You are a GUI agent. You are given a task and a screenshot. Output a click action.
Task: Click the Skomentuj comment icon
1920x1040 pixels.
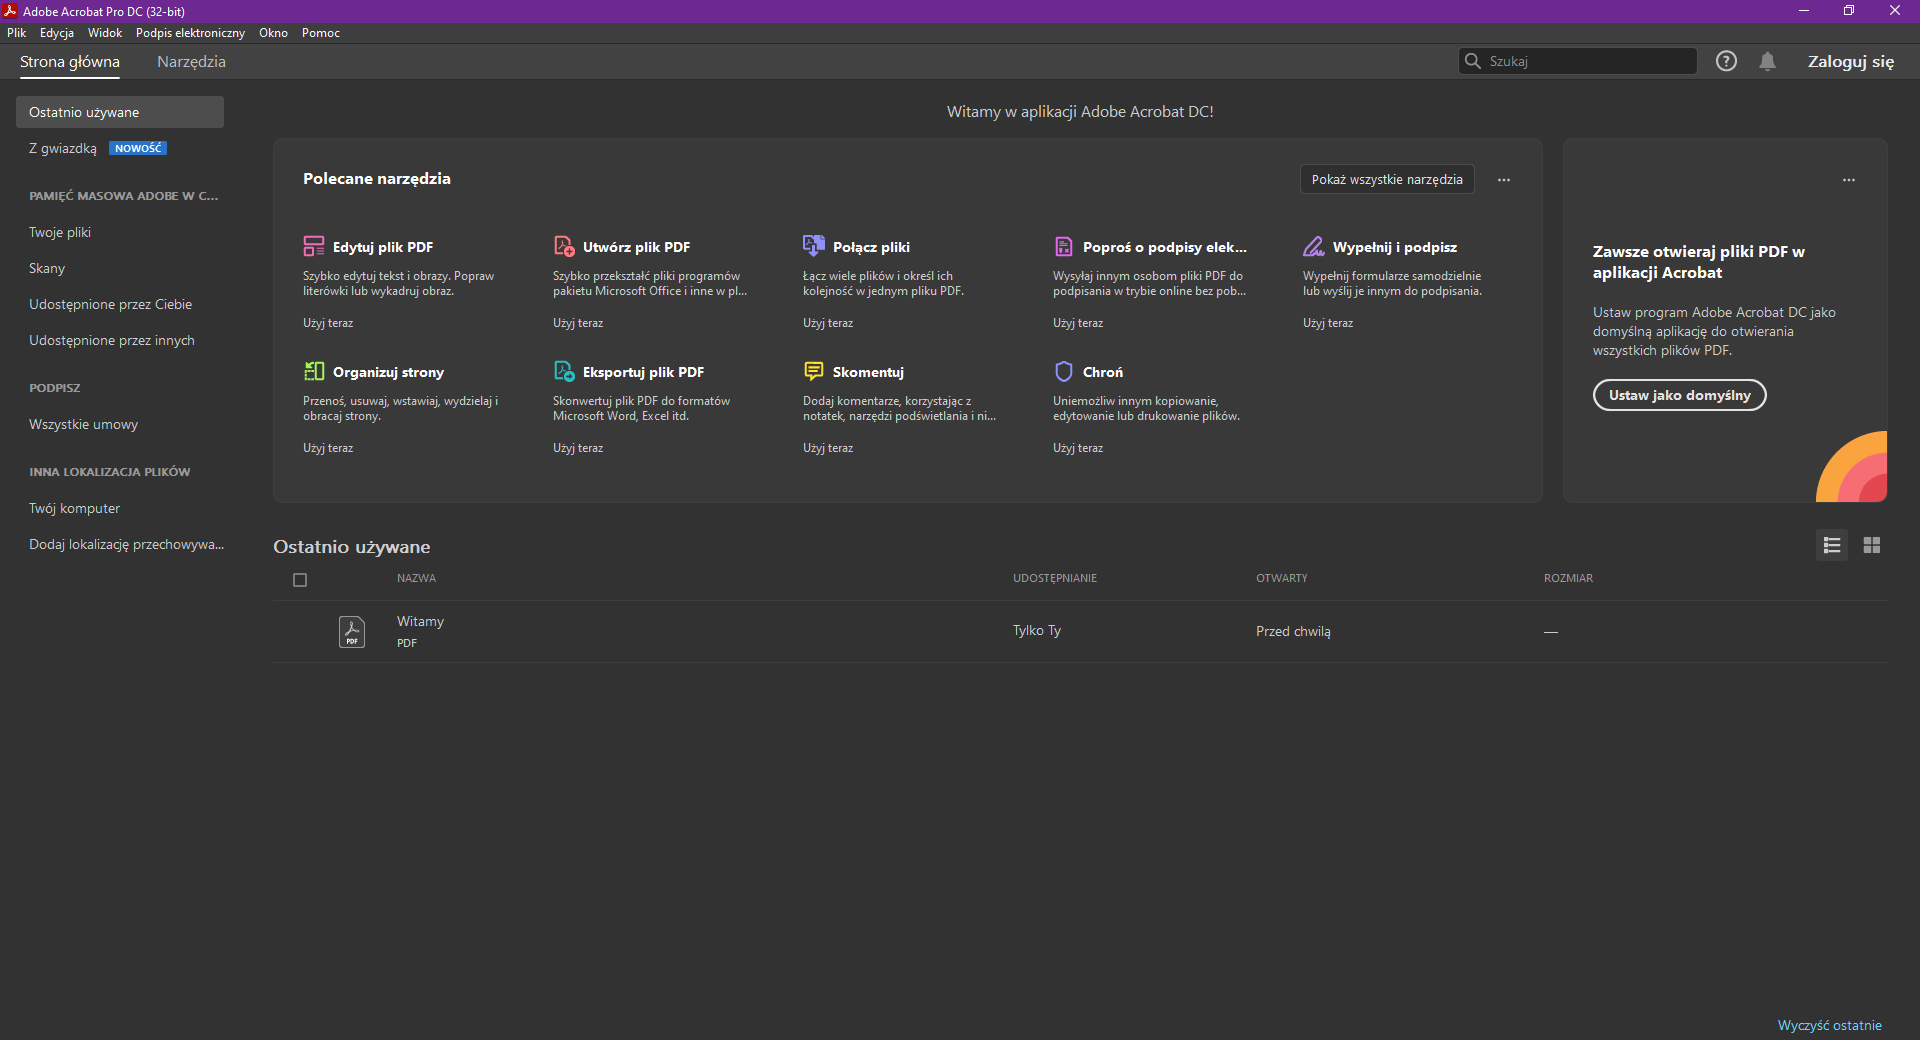pos(814,371)
